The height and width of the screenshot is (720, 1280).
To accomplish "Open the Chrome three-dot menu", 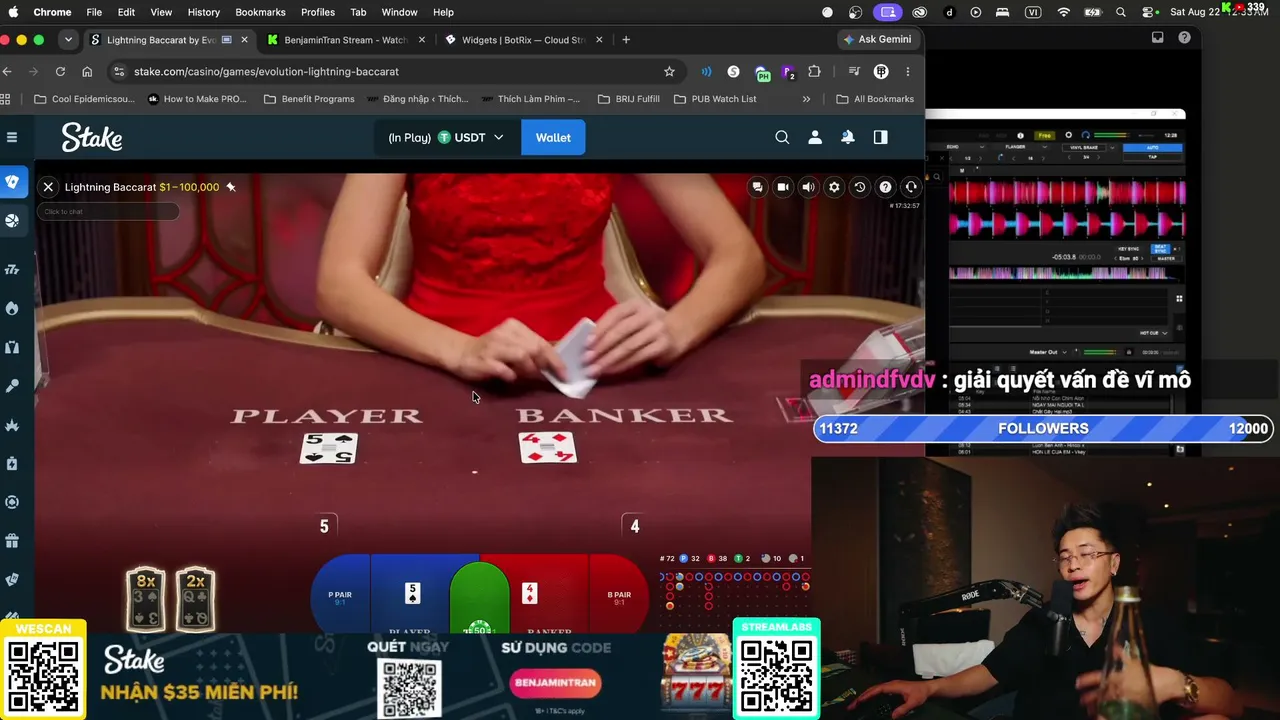I will tap(908, 72).
